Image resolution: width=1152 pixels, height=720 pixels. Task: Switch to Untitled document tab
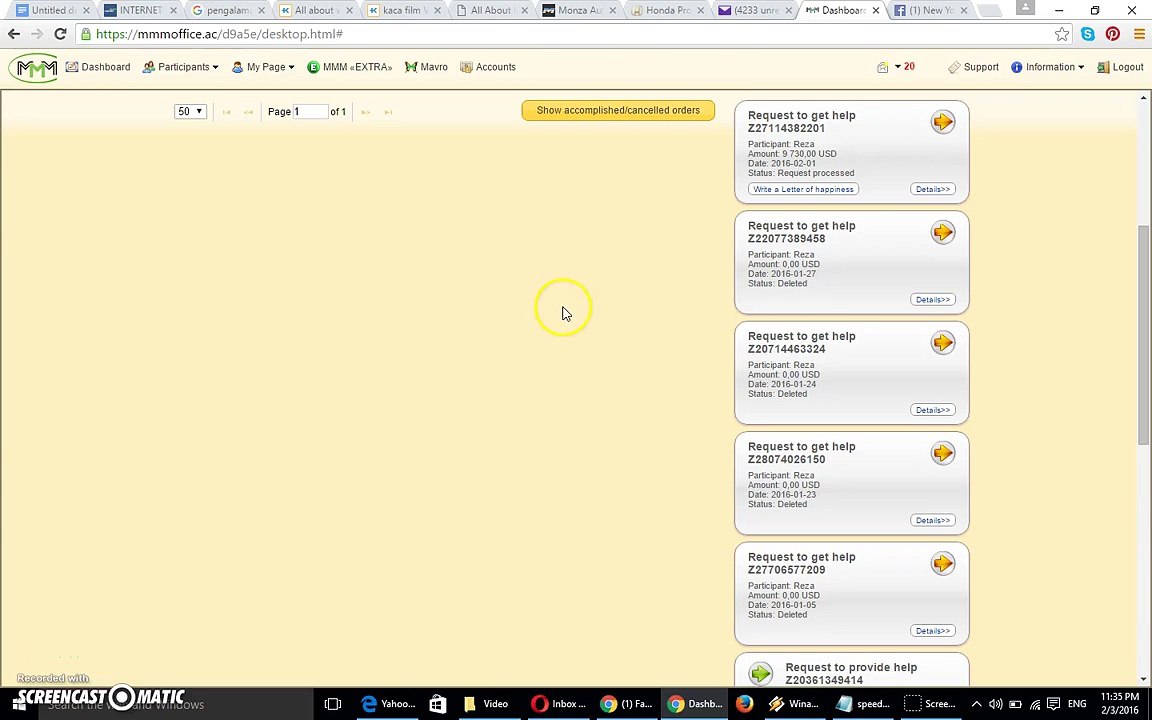(51, 10)
